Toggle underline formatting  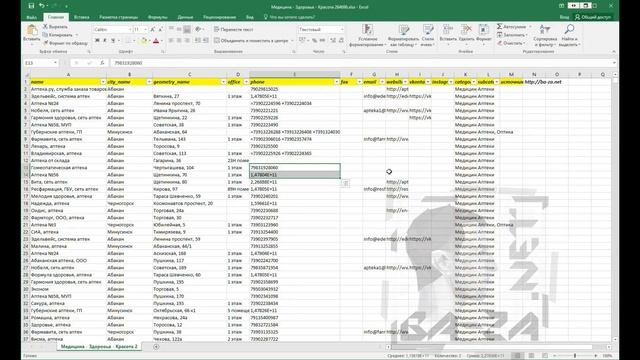pyautogui.click(x=113, y=40)
